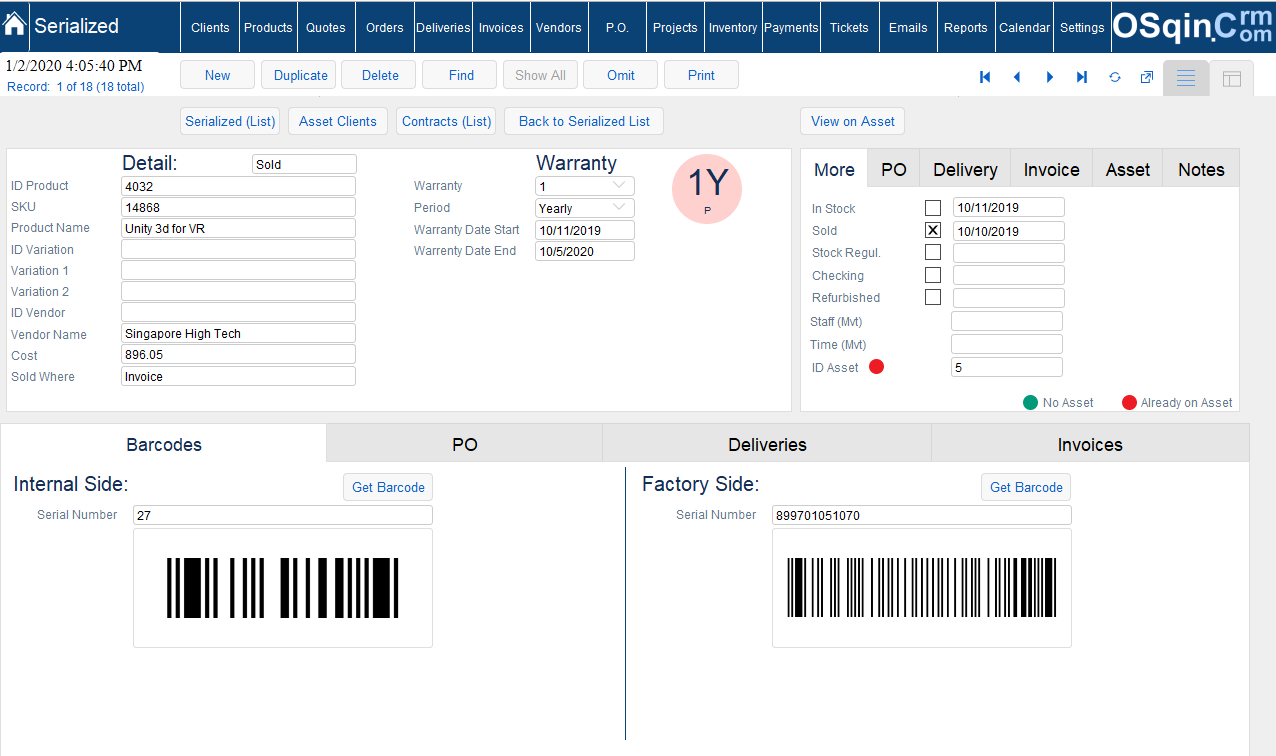1276x756 pixels.
Task: Open the Reports section
Action: coord(966,27)
